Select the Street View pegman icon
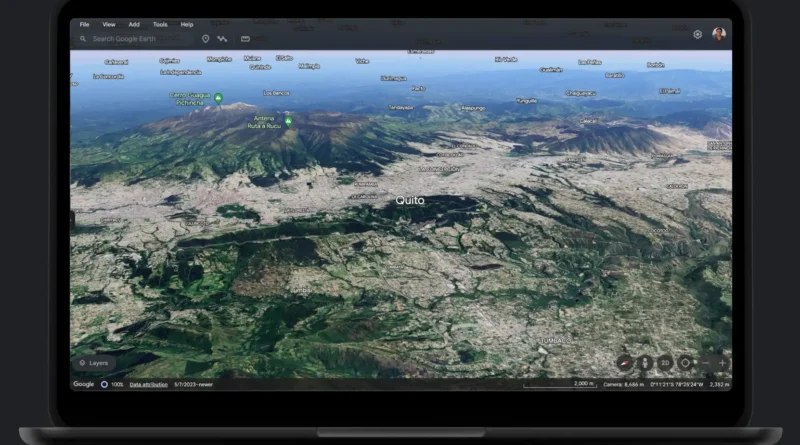This screenshot has height=445, width=800. click(645, 363)
